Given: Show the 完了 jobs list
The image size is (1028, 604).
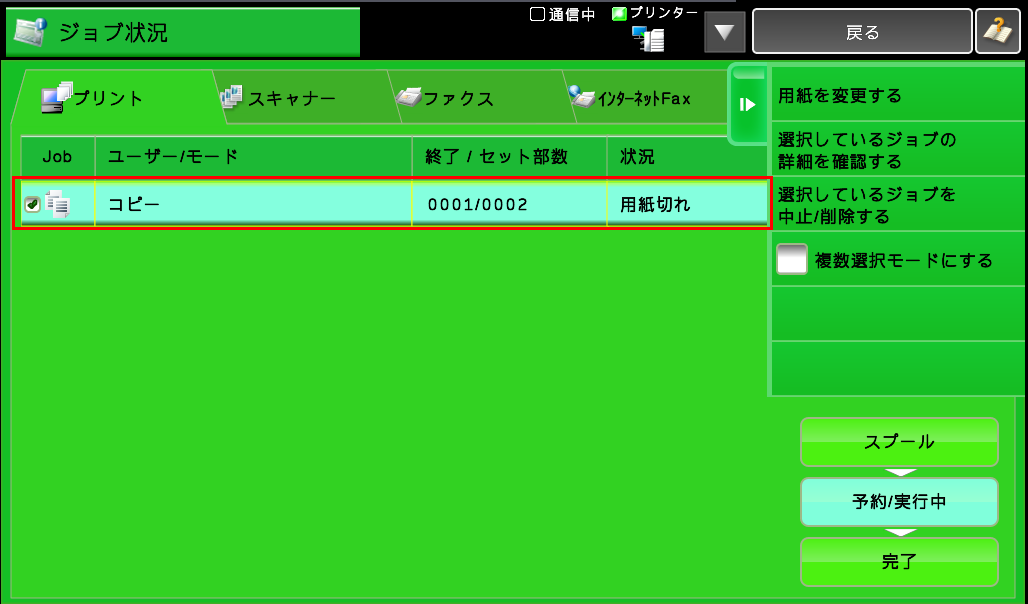Looking at the screenshot, I should coord(899,561).
